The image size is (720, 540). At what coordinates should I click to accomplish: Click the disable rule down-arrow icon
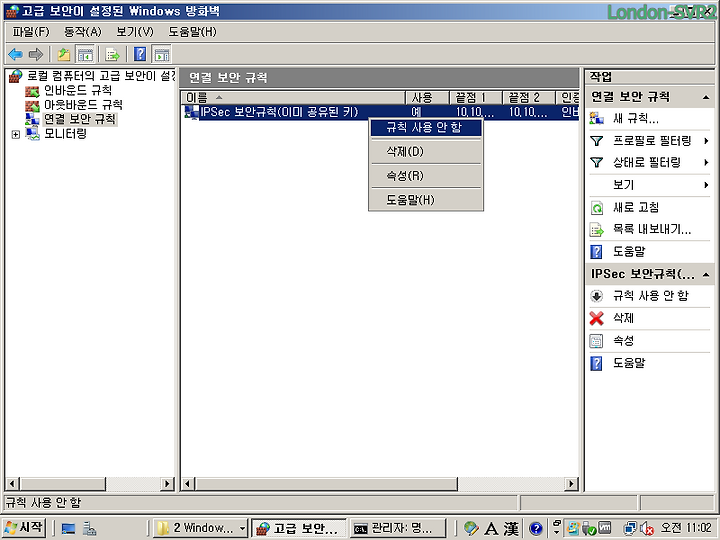[596, 296]
